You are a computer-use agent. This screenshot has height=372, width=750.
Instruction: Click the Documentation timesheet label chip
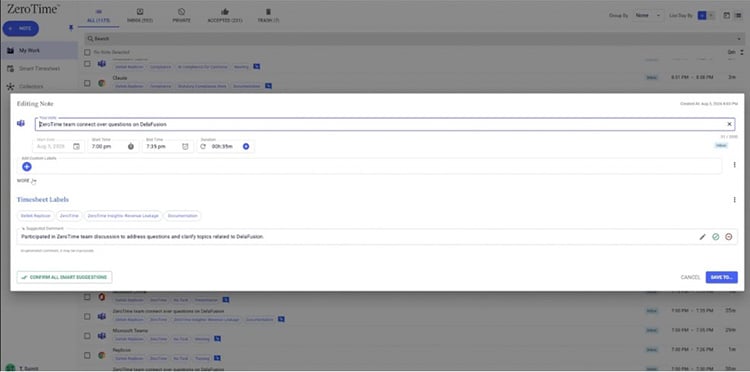click(x=182, y=216)
